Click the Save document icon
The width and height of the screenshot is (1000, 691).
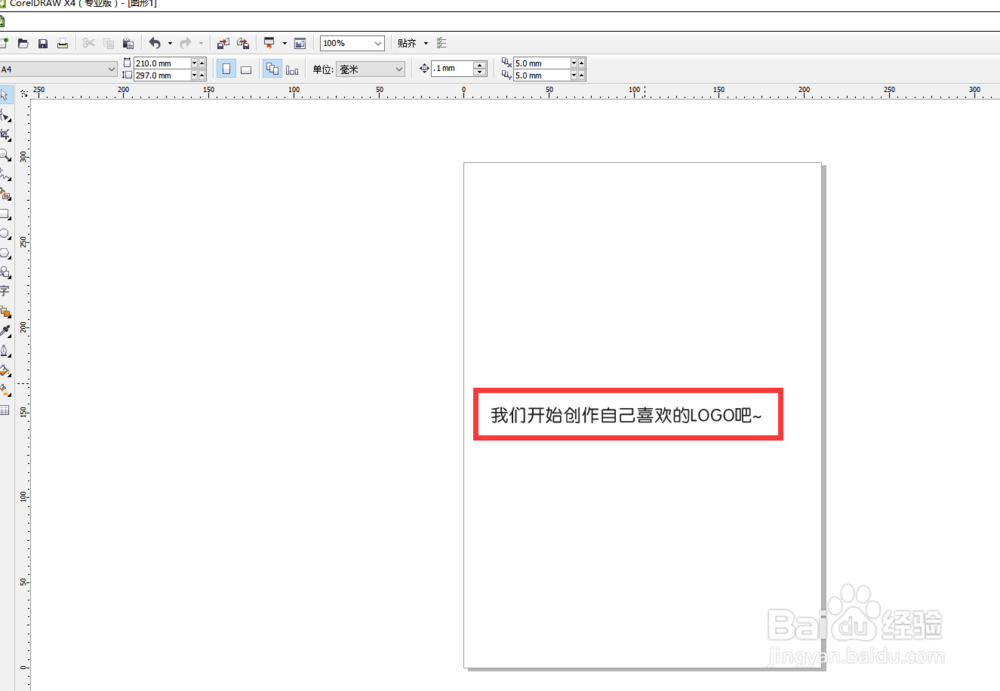click(x=42, y=43)
